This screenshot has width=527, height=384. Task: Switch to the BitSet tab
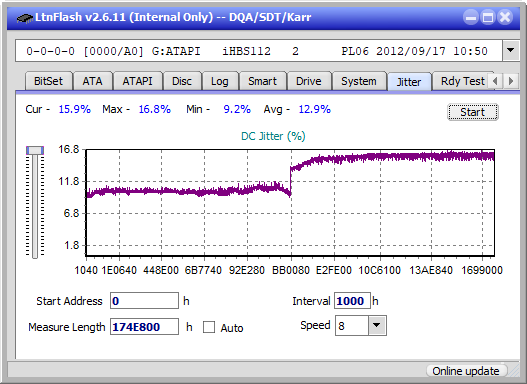pos(48,81)
